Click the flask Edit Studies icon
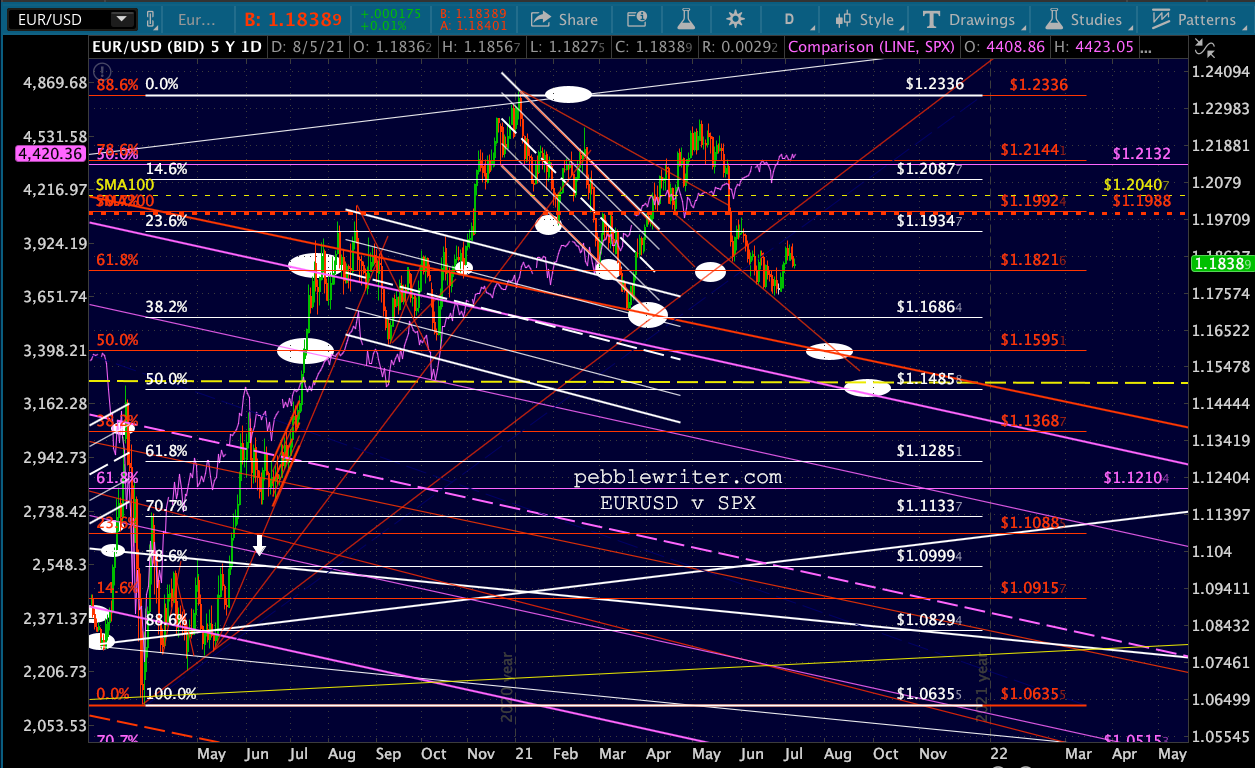The width and height of the screenshot is (1255, 768). 686,19
